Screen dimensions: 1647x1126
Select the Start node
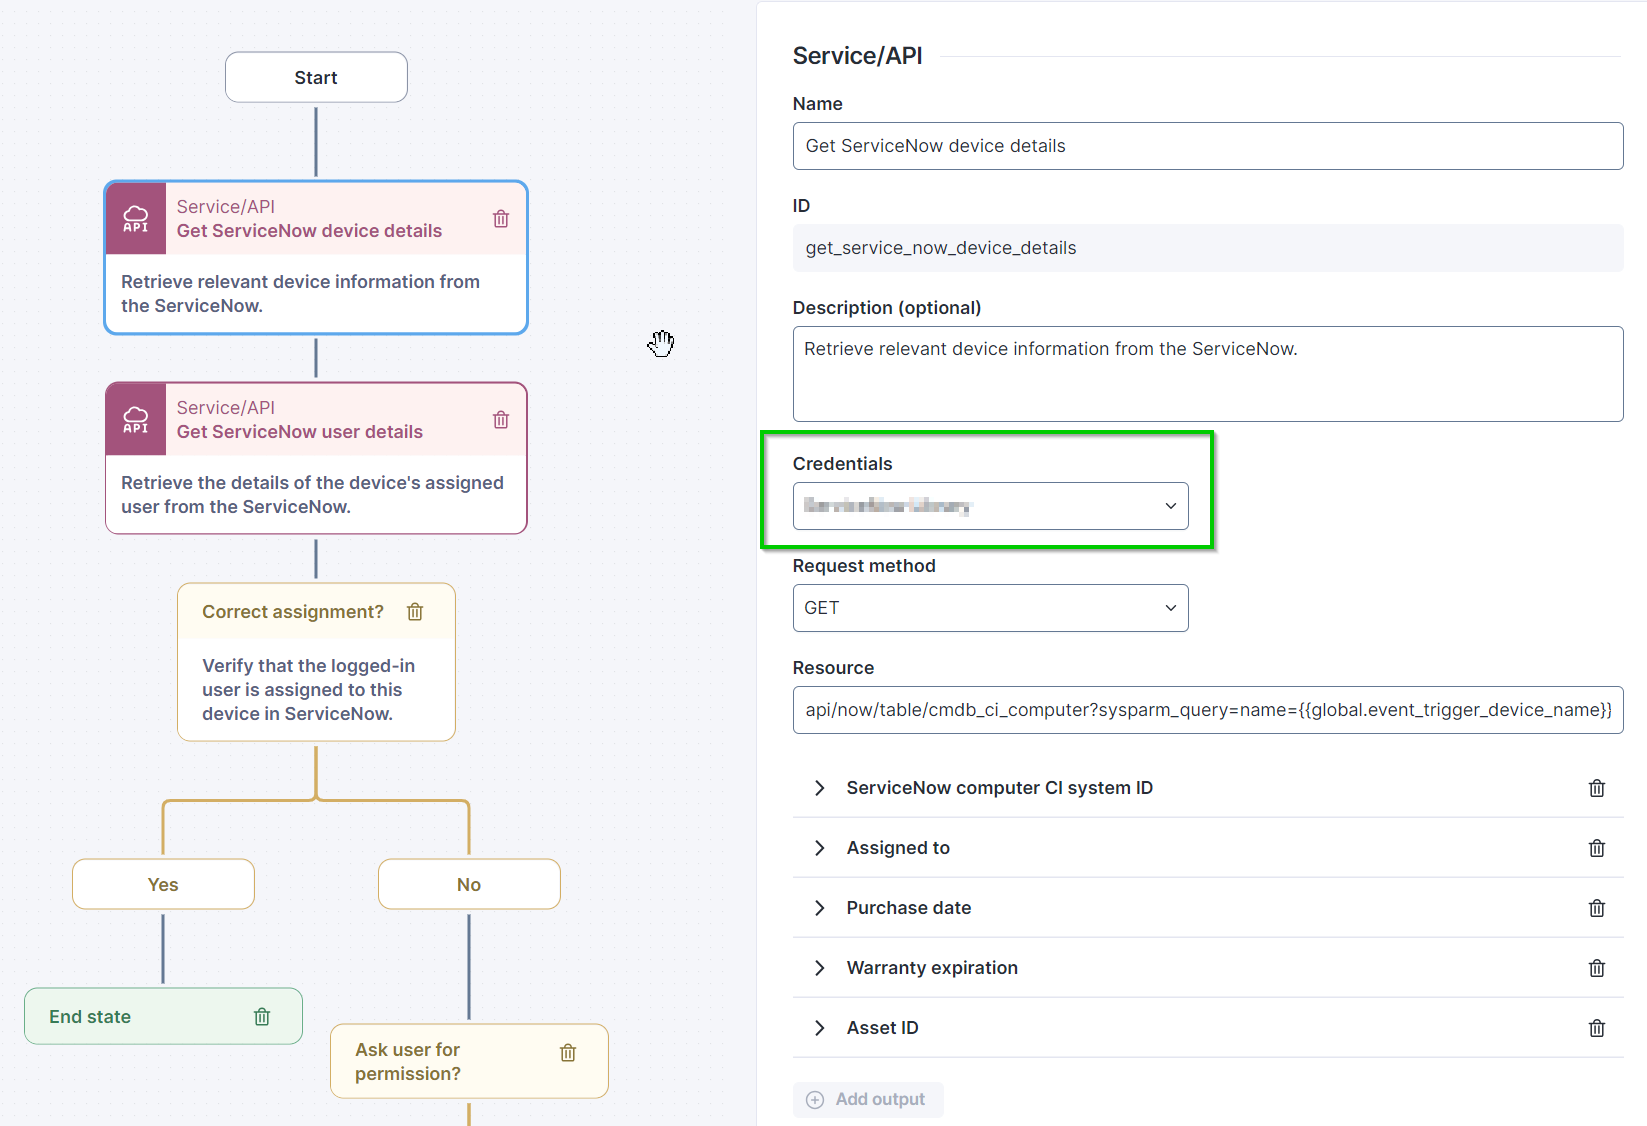point(316,77)
